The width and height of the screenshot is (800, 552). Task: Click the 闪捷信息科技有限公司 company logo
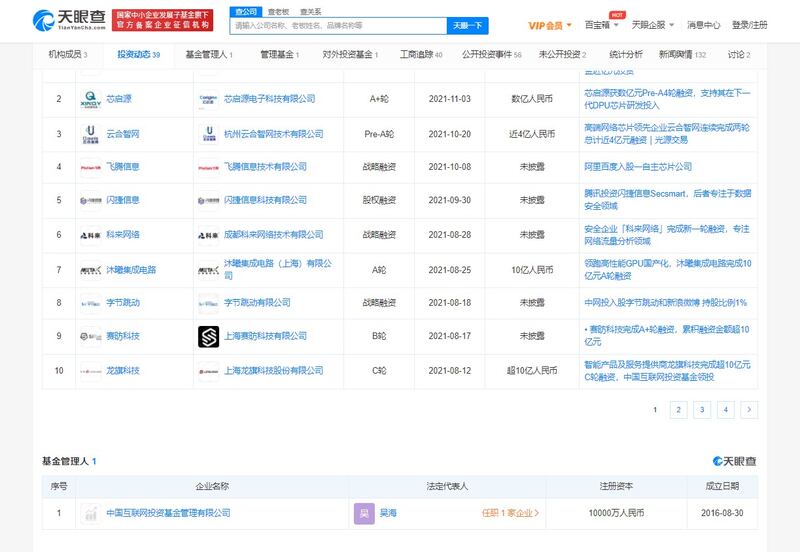coord(208,200)
